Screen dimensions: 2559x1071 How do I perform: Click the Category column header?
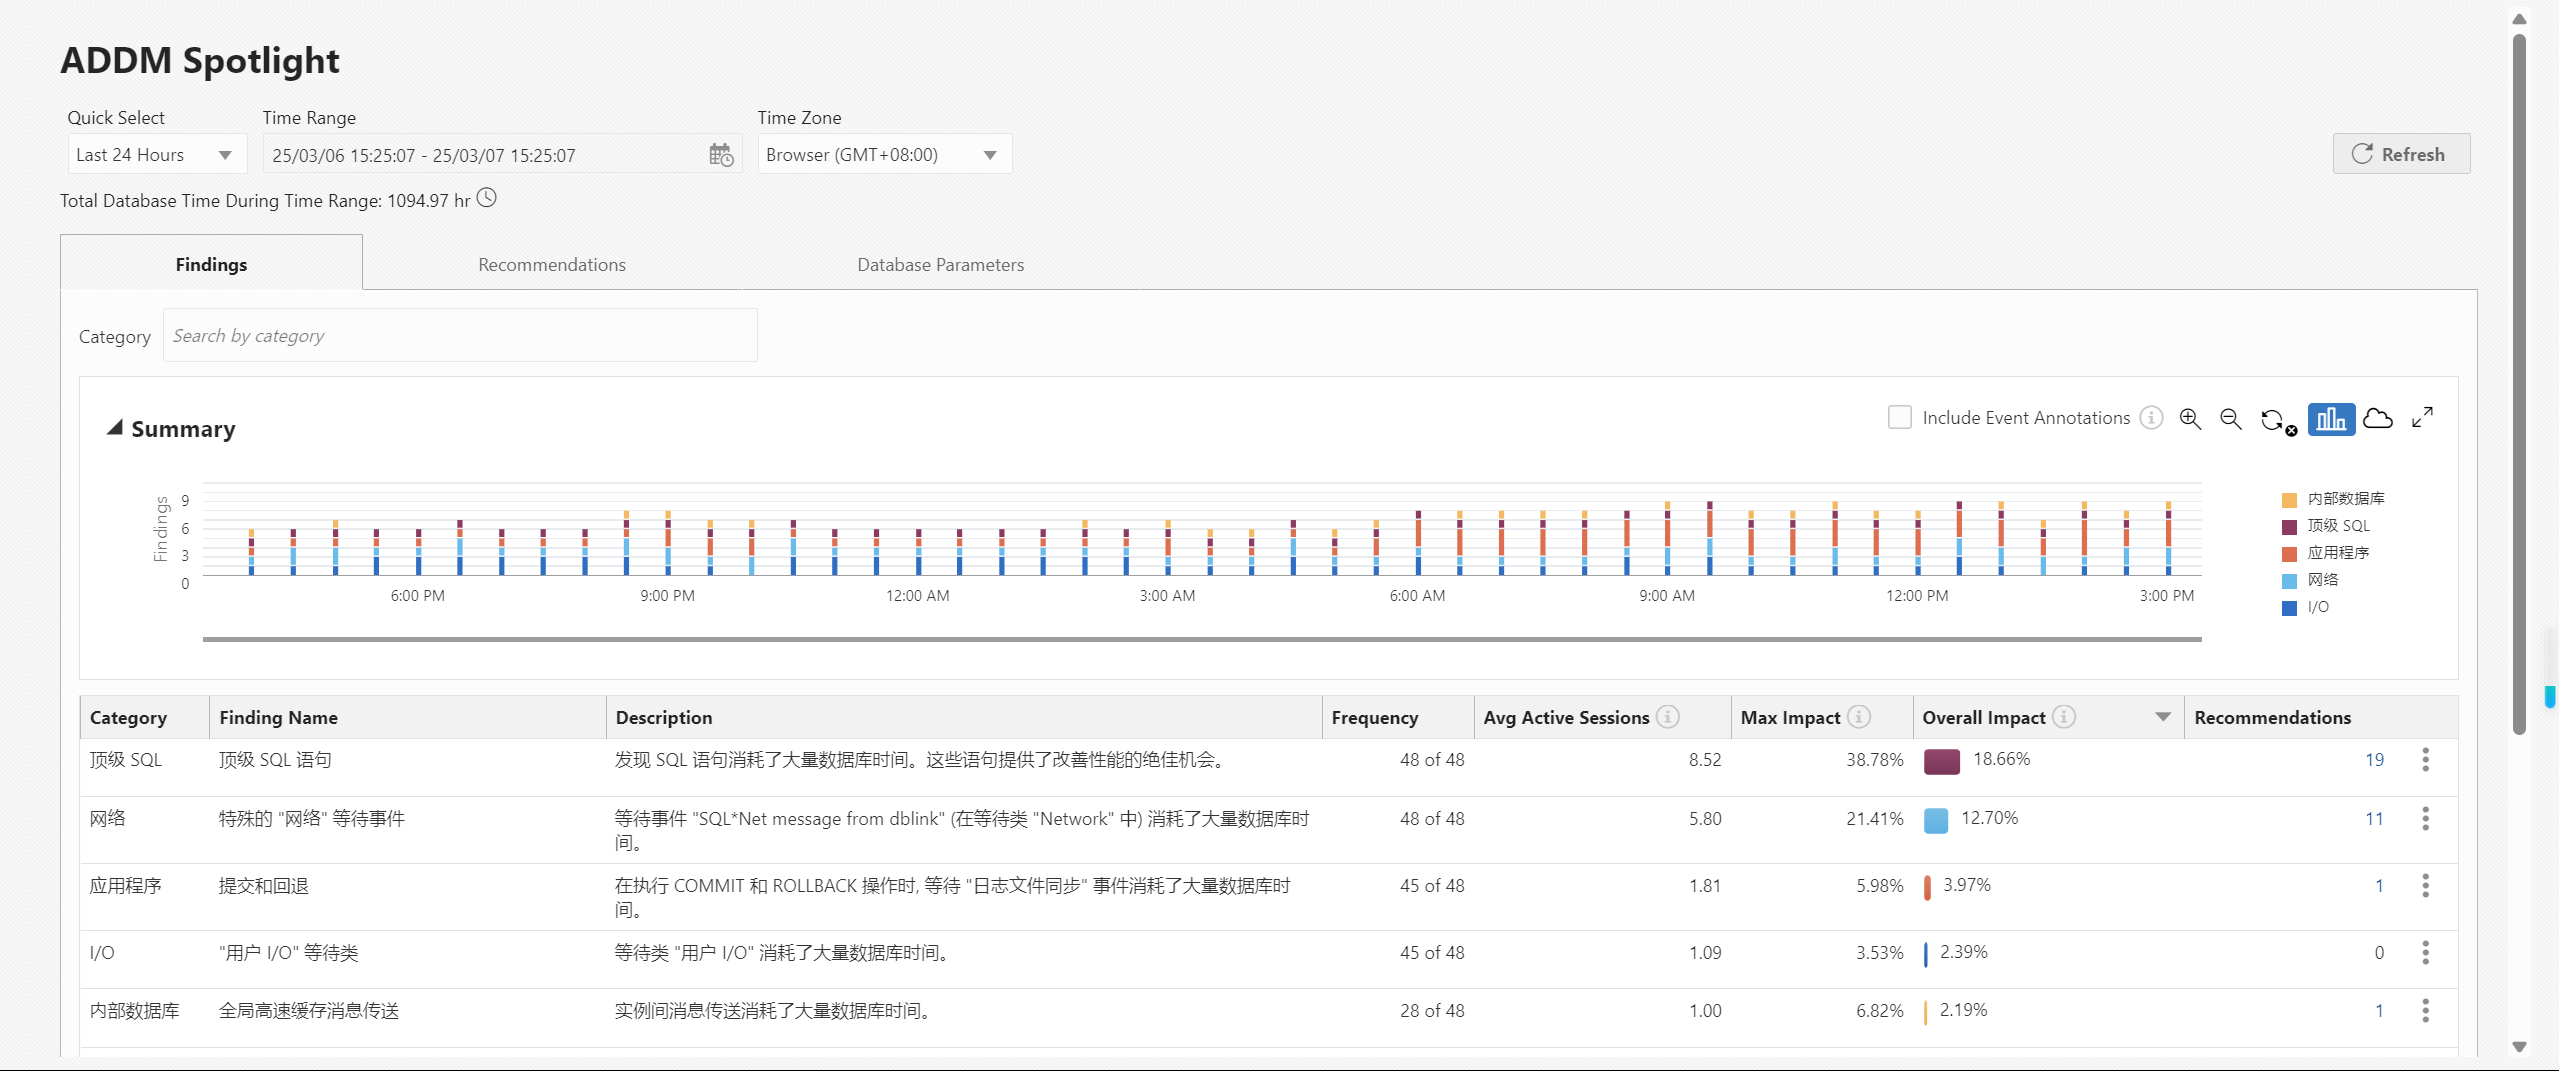144,717
